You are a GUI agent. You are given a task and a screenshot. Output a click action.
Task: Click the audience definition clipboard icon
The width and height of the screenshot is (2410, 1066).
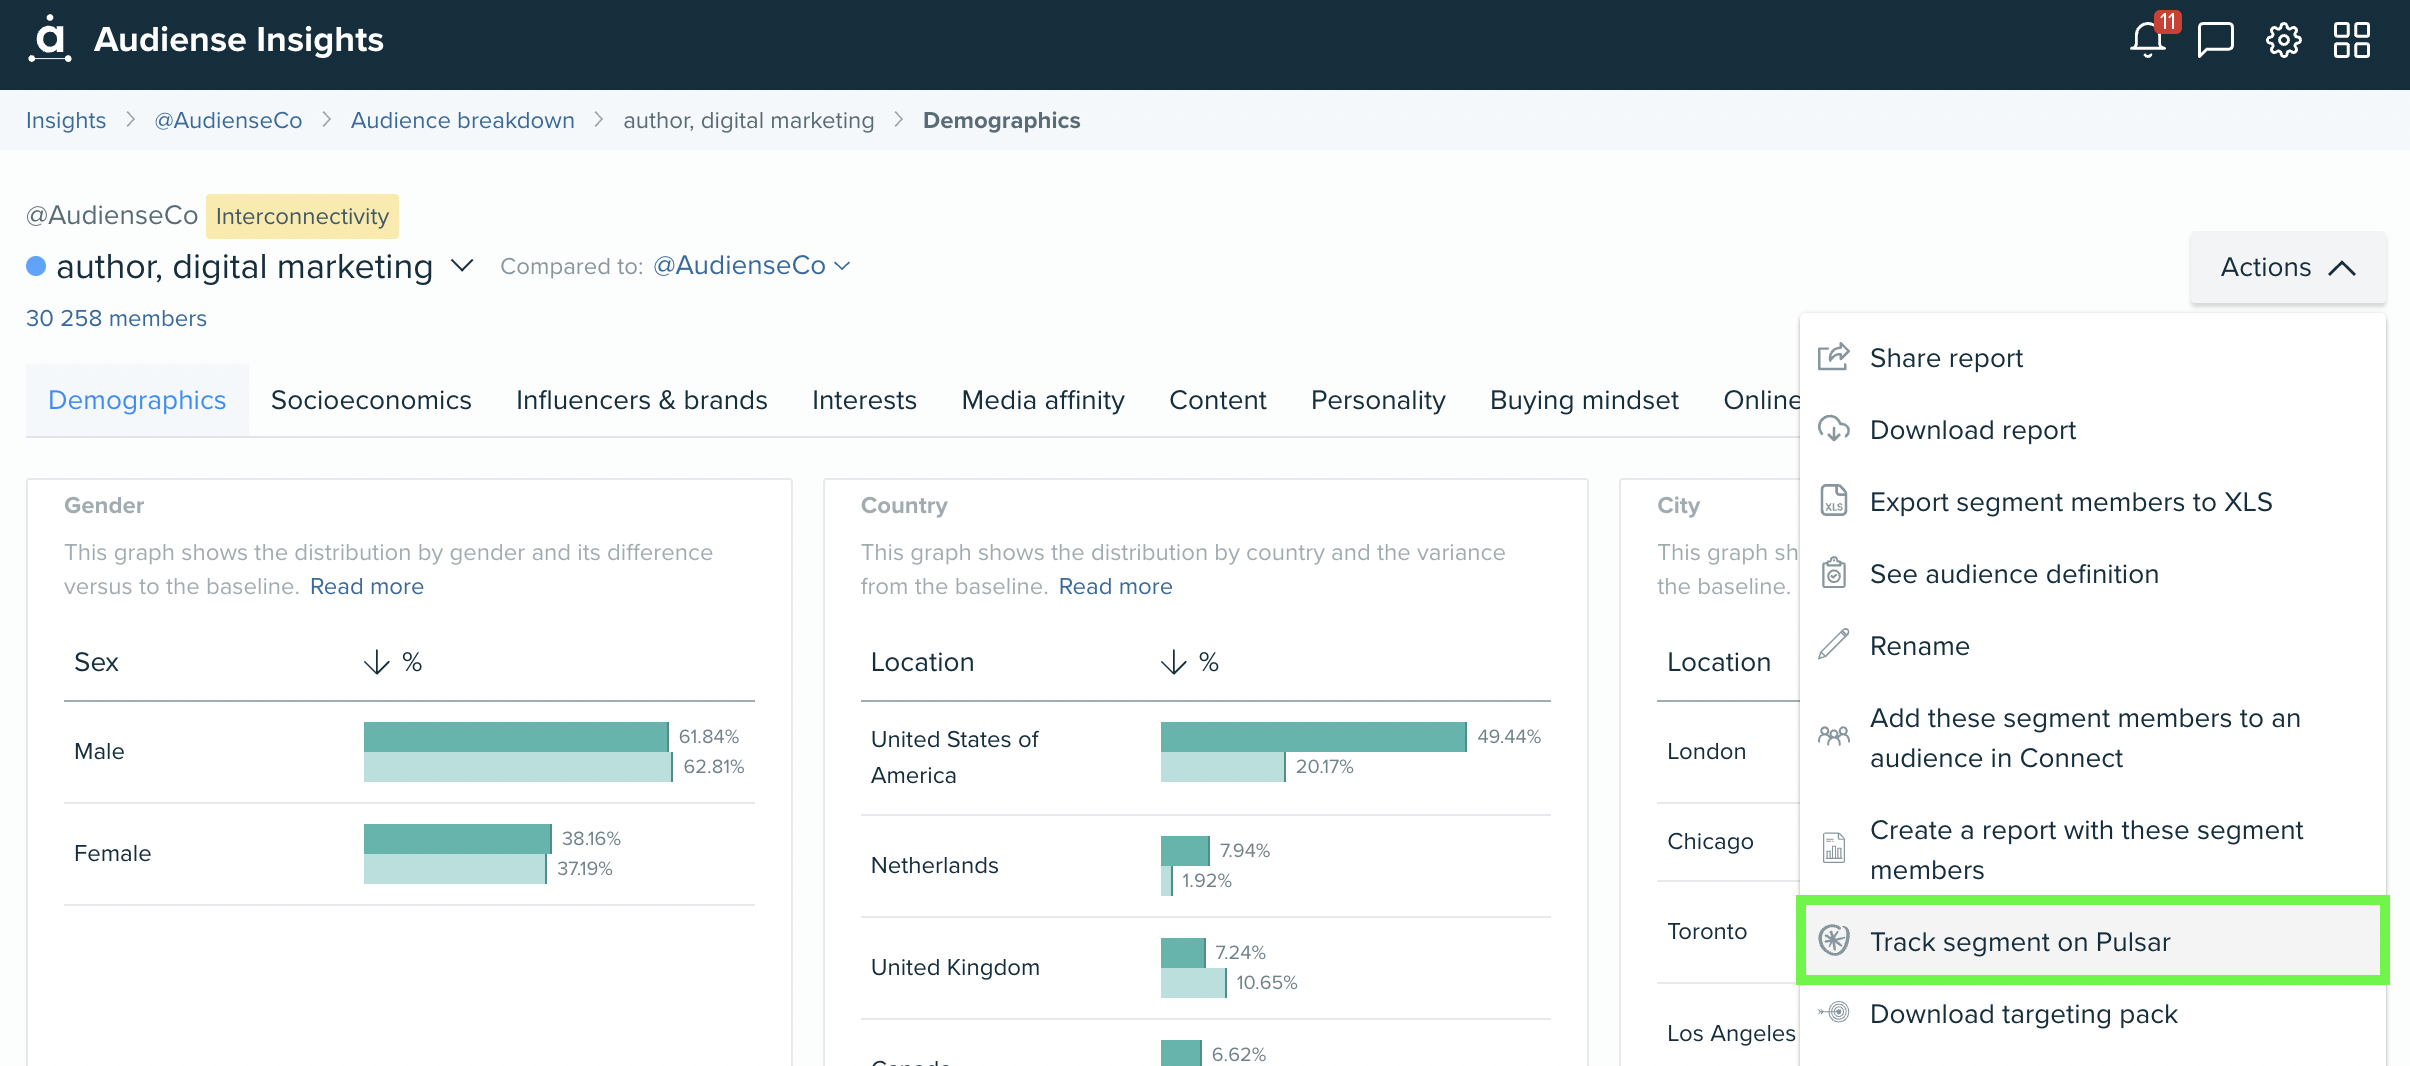(1833, 573)
